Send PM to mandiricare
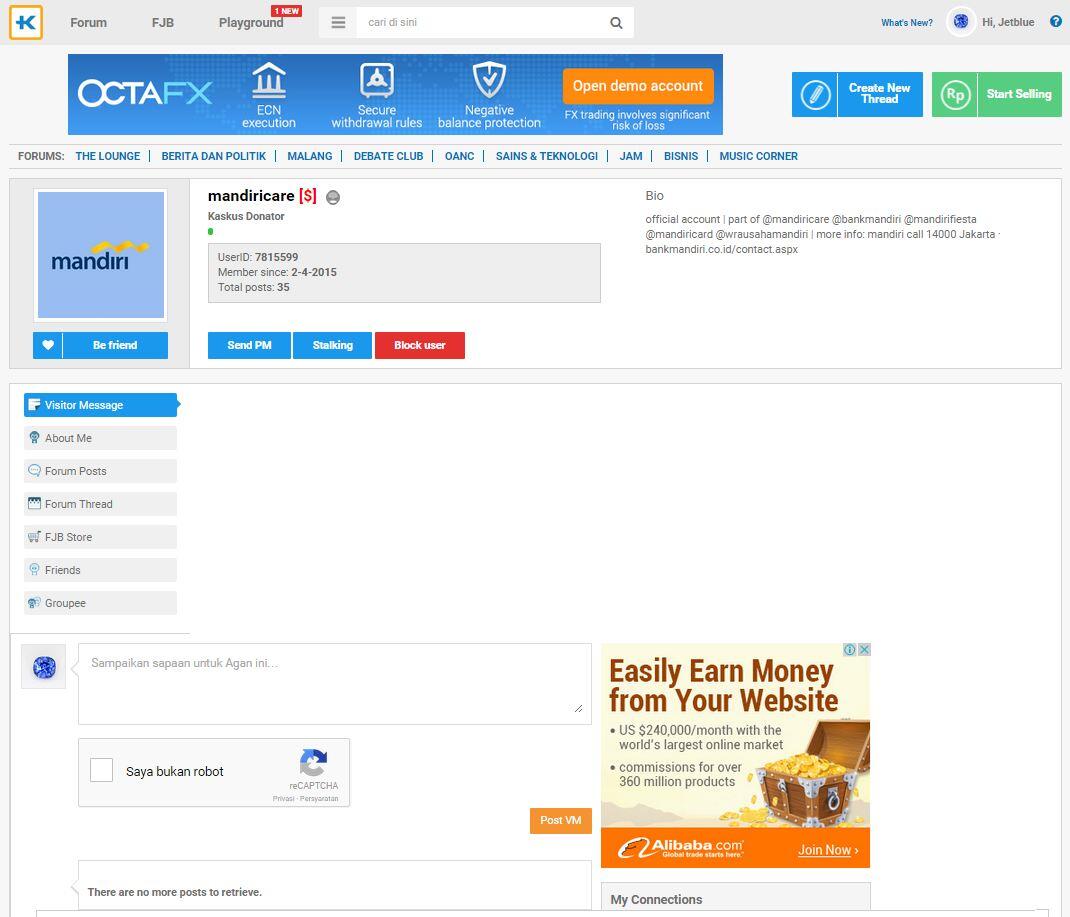1070x917 pixels. point(249,345)
